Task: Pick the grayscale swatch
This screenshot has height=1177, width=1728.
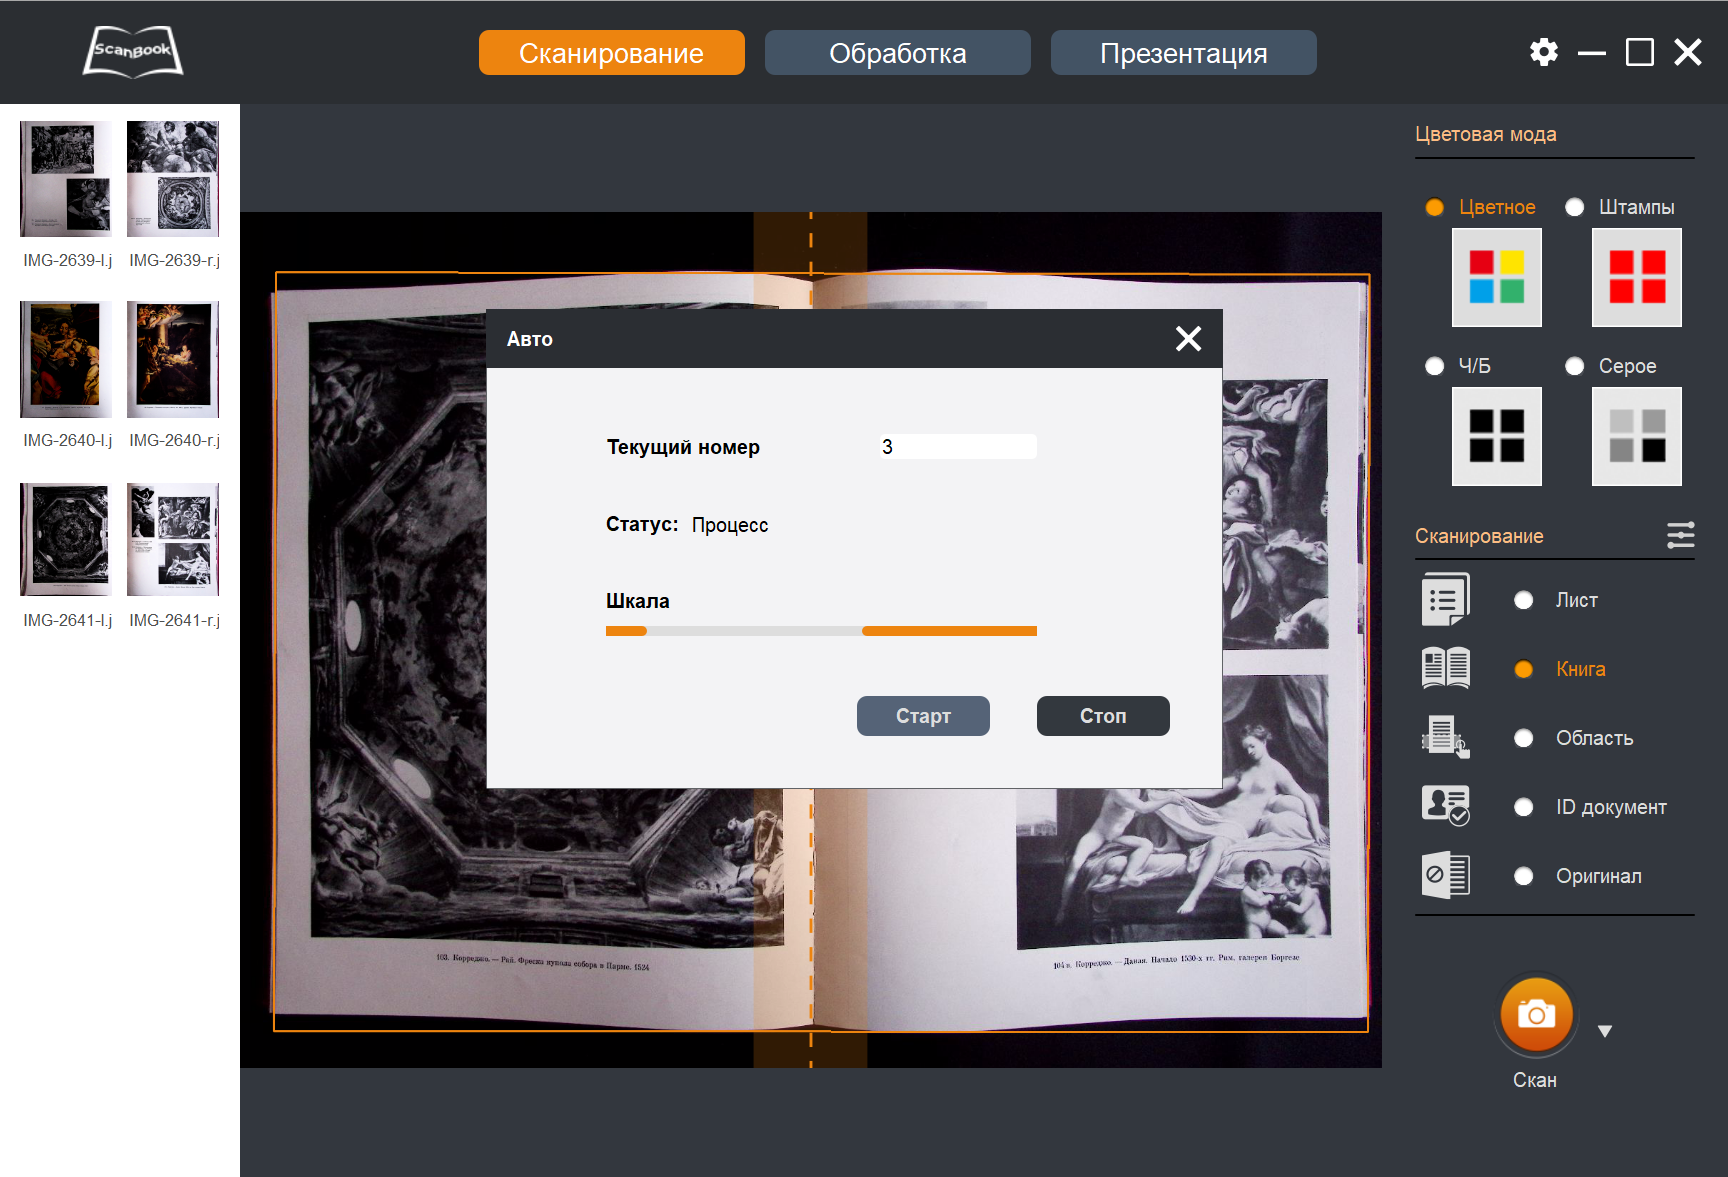Action: (x=1637, y=436)
